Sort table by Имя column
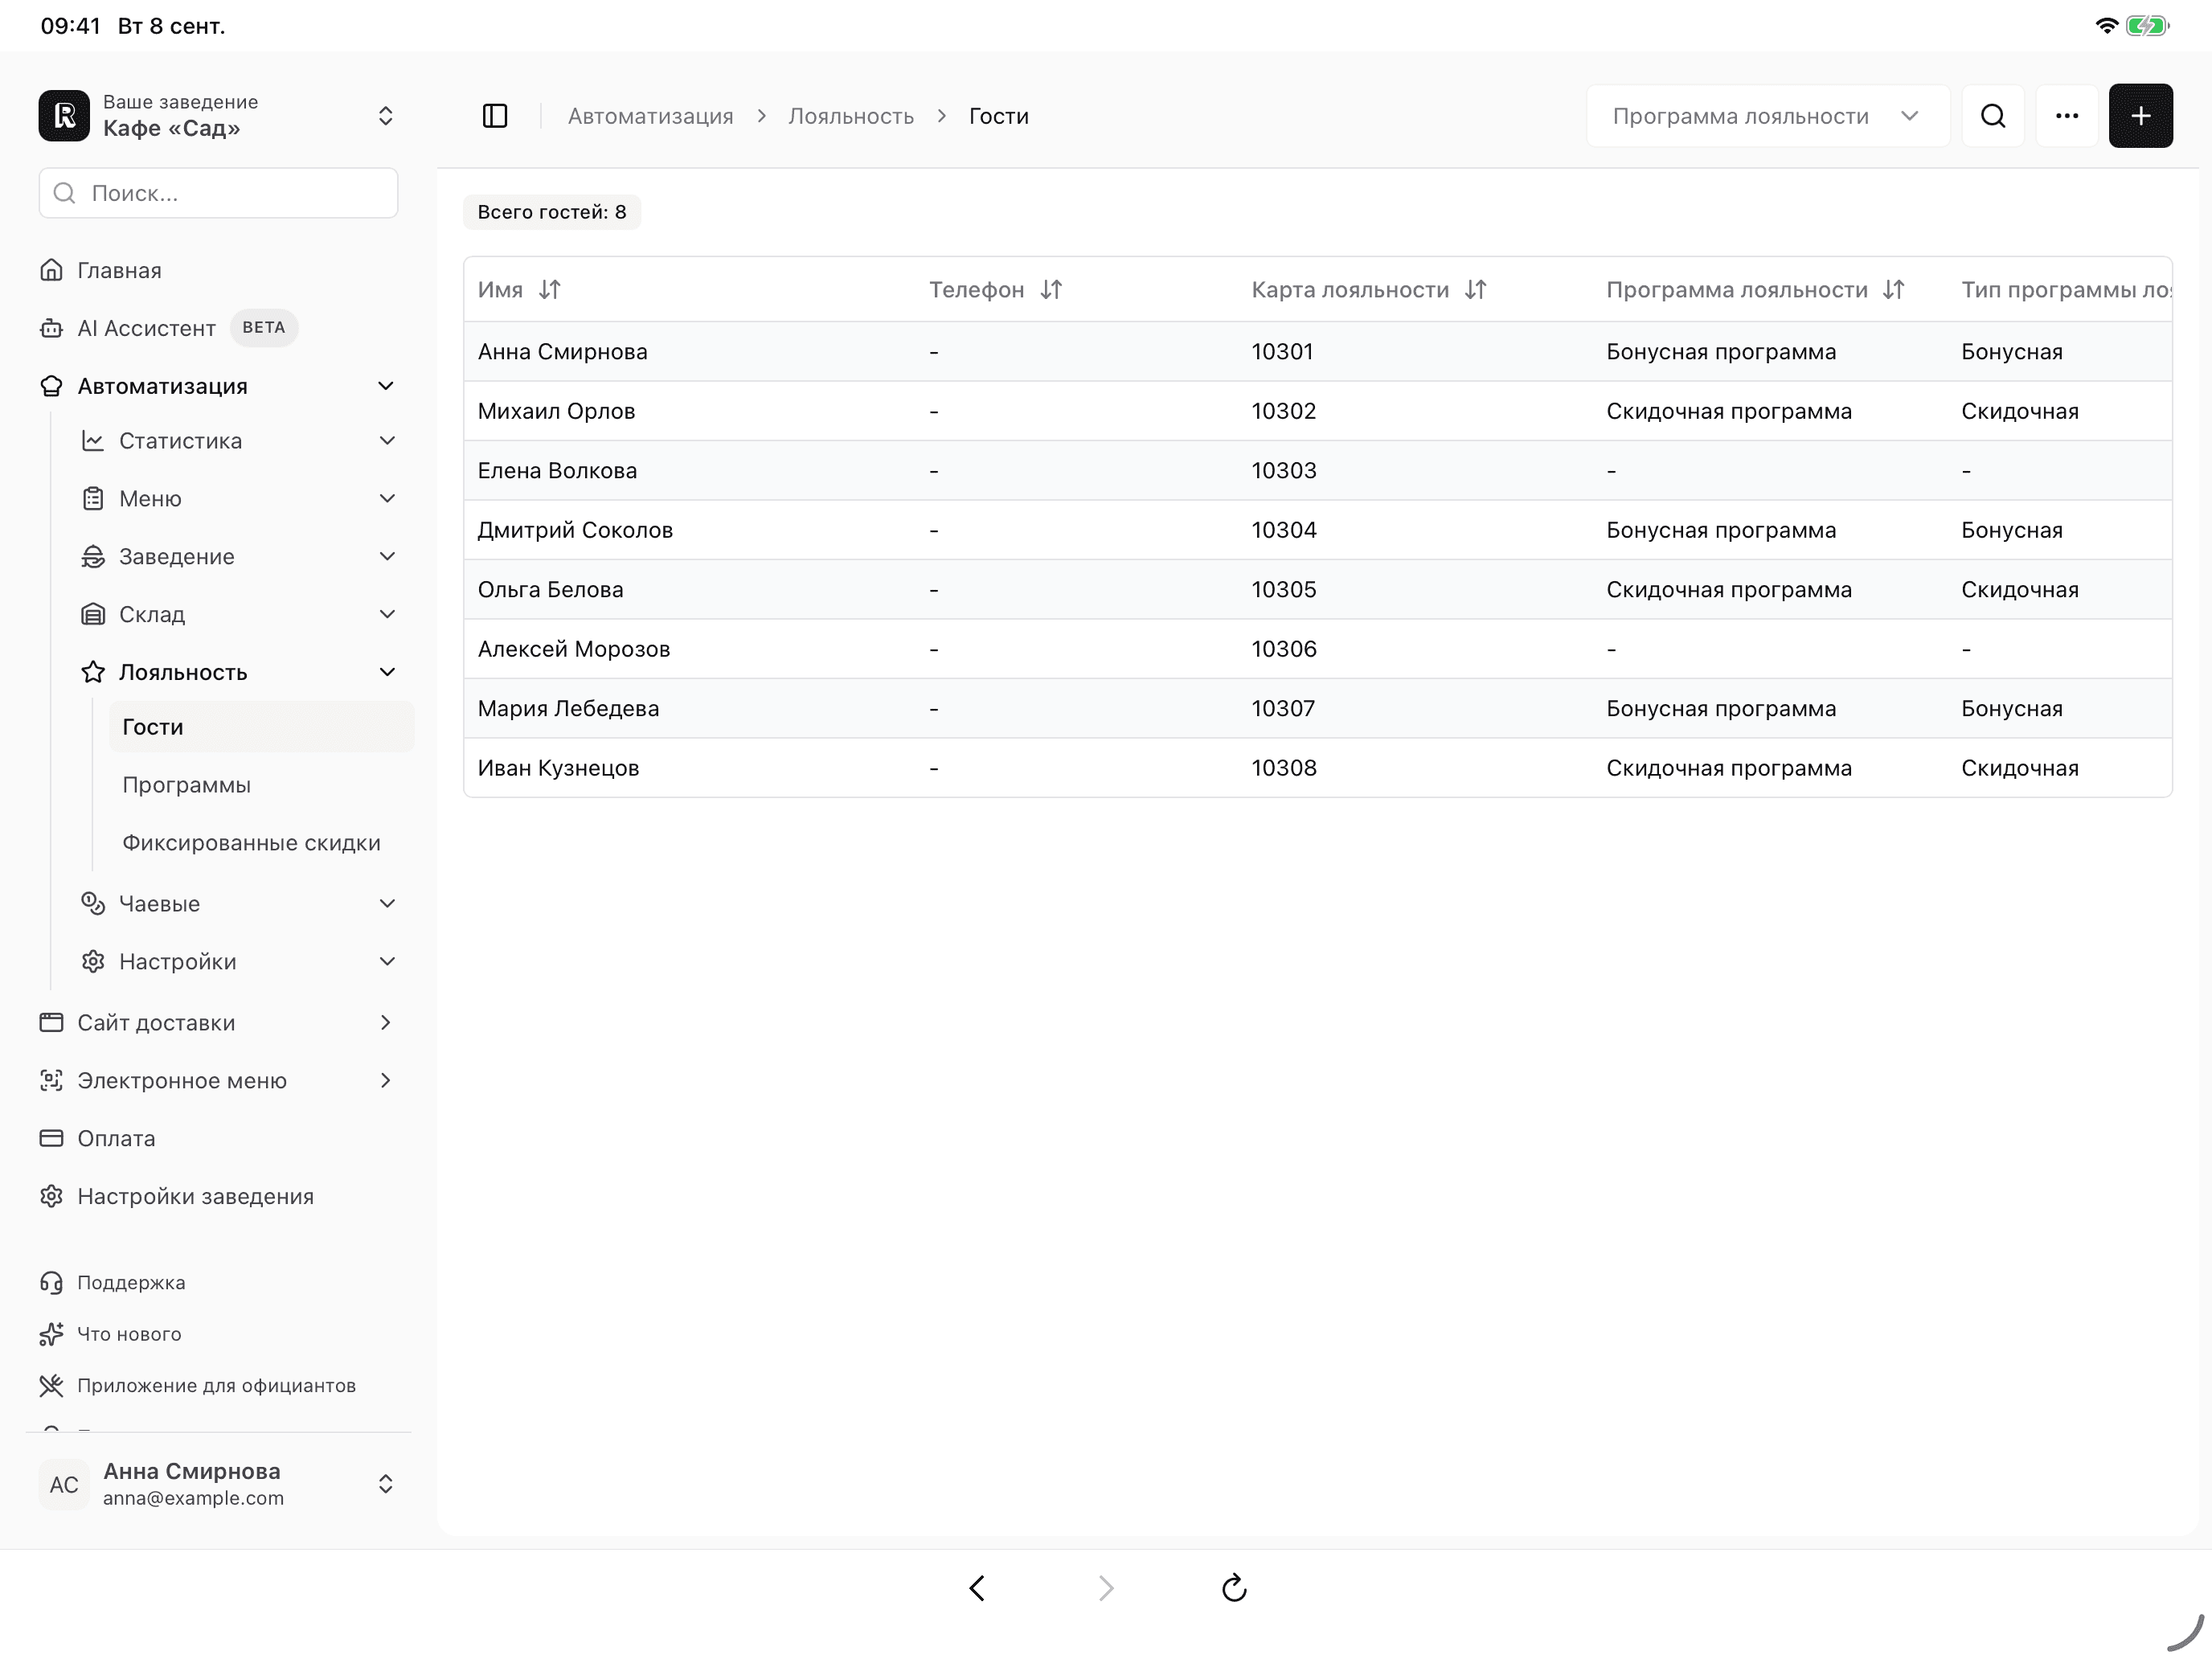2212x1659 pixels. (549, 290)
